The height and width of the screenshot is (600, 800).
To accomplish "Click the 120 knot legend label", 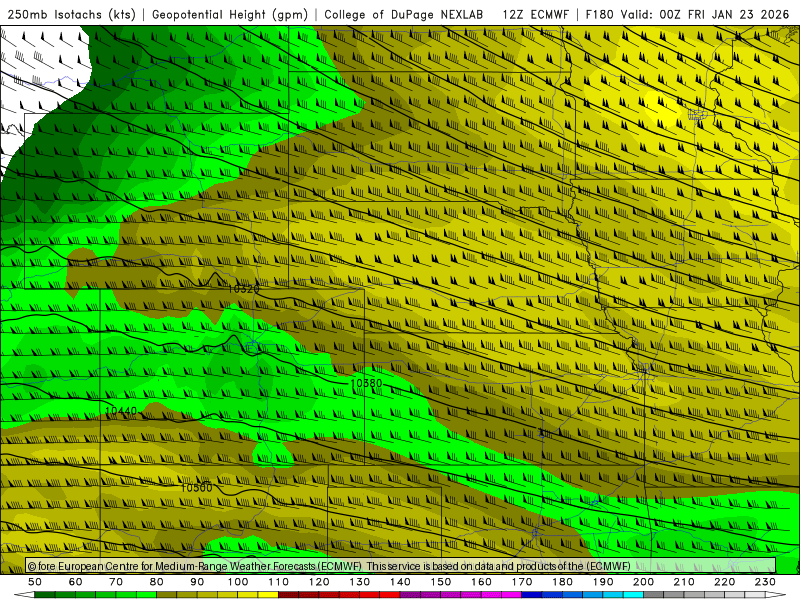I will tap(319, 582).
